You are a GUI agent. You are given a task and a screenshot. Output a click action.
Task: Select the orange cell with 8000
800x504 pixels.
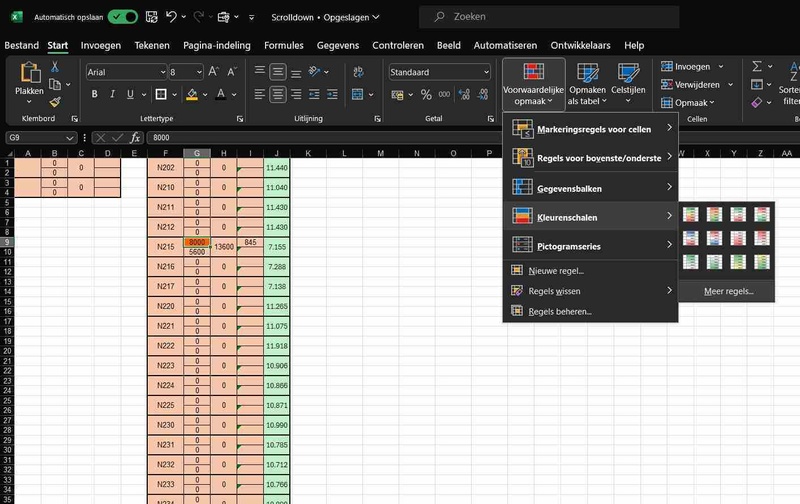[x=197, y=242]
